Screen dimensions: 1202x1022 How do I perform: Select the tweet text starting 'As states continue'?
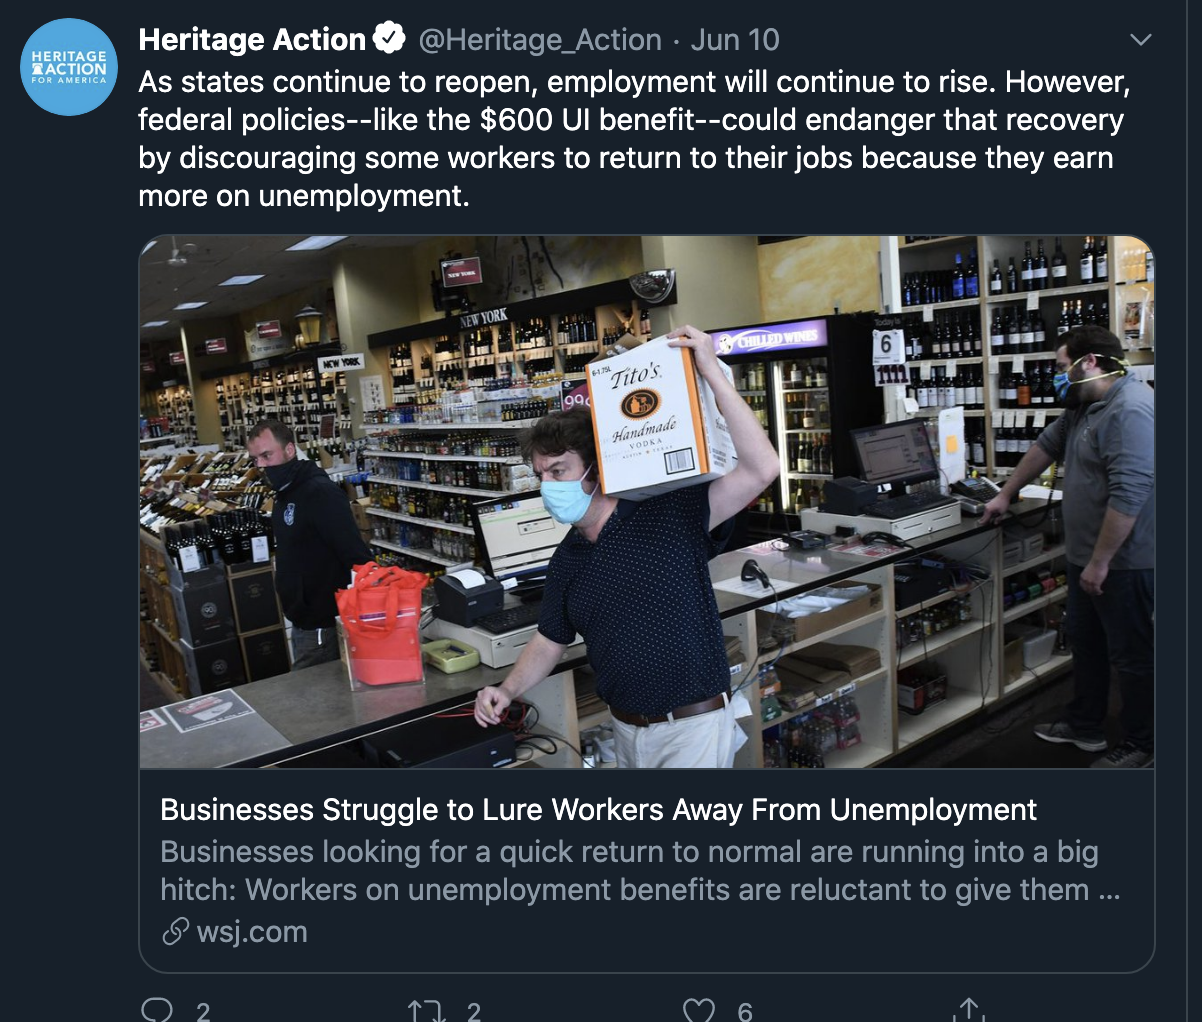[x=635, y=138]
